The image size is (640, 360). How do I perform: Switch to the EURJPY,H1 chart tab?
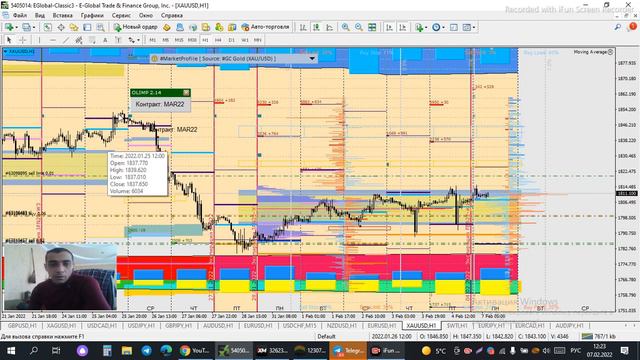pyautogui.click(x=491, y=325)
